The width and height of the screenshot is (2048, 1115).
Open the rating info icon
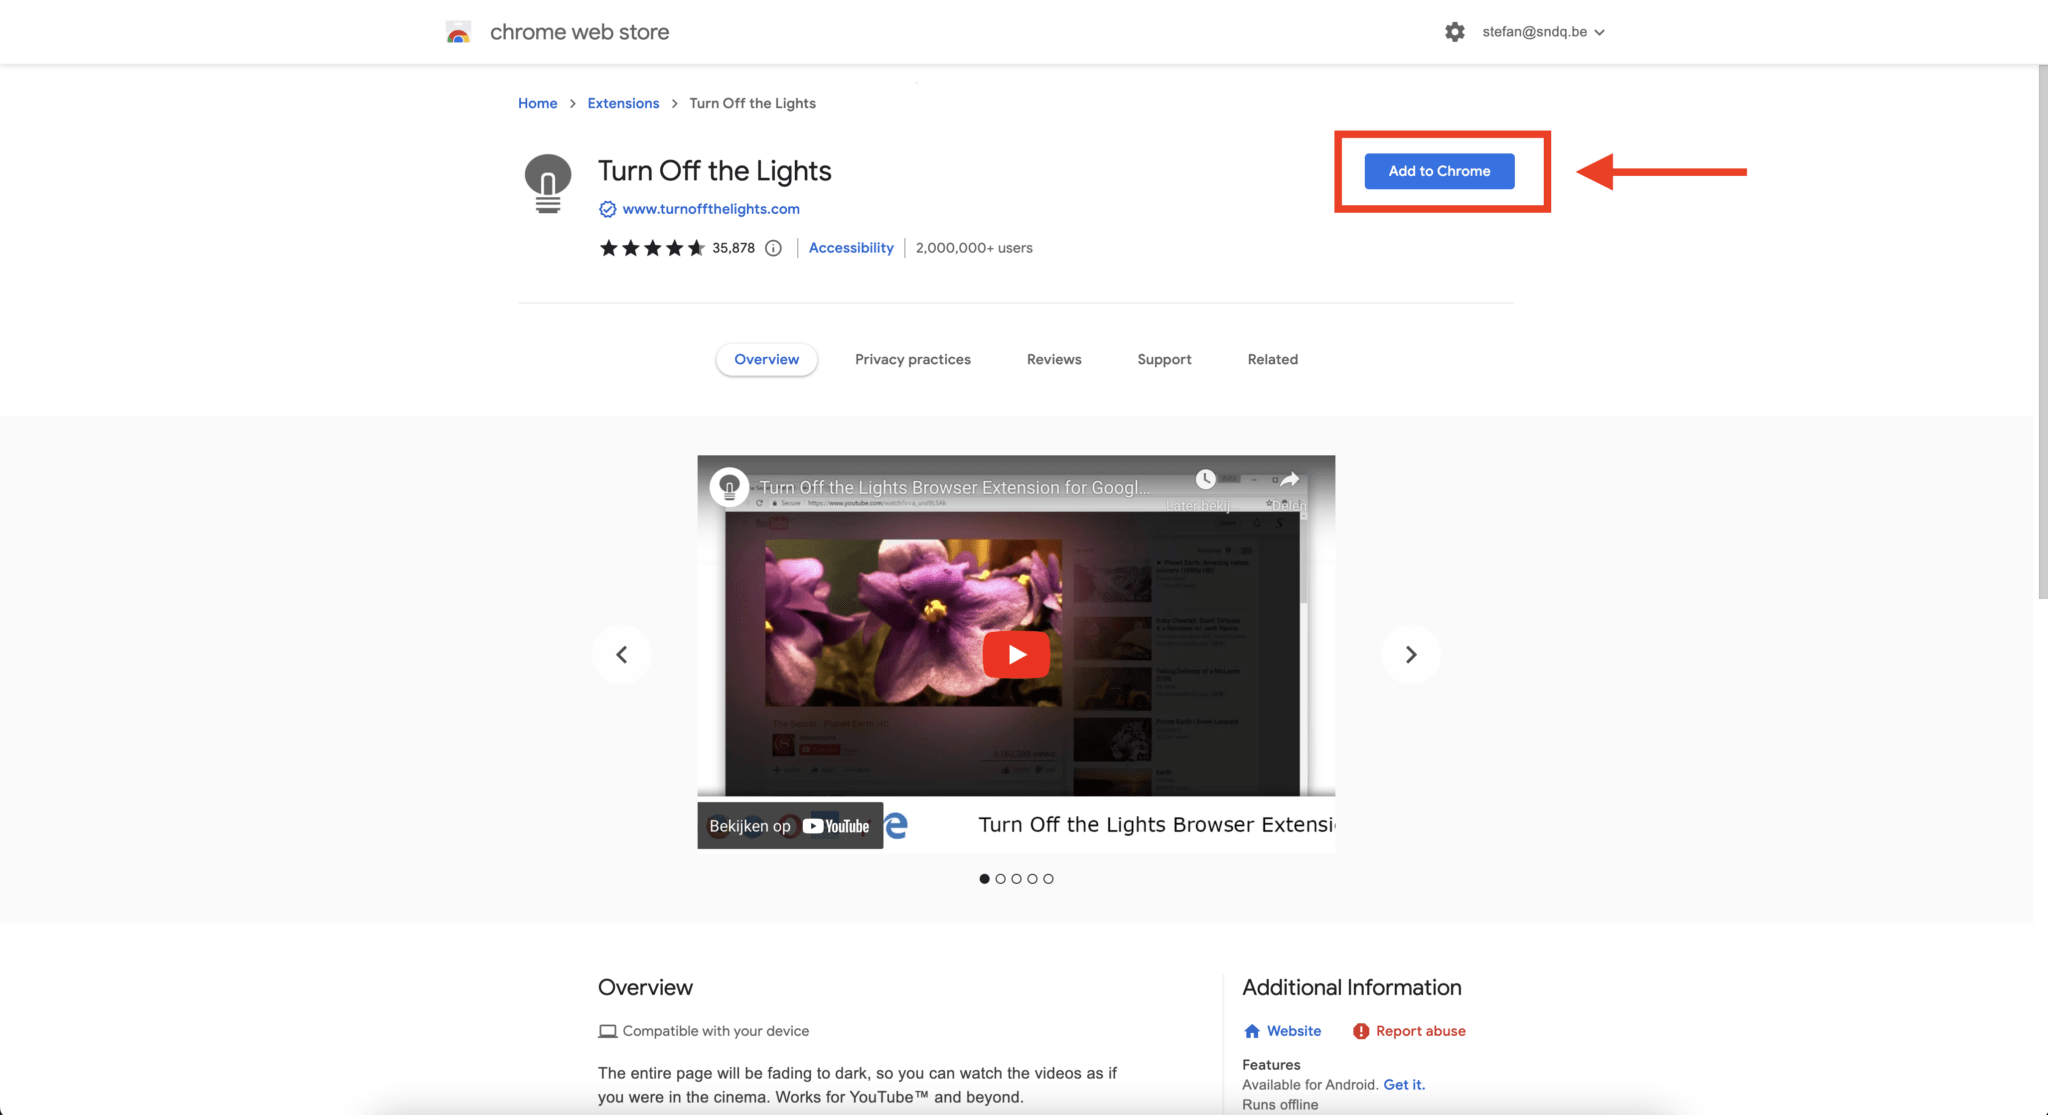[x=773, y=248]
